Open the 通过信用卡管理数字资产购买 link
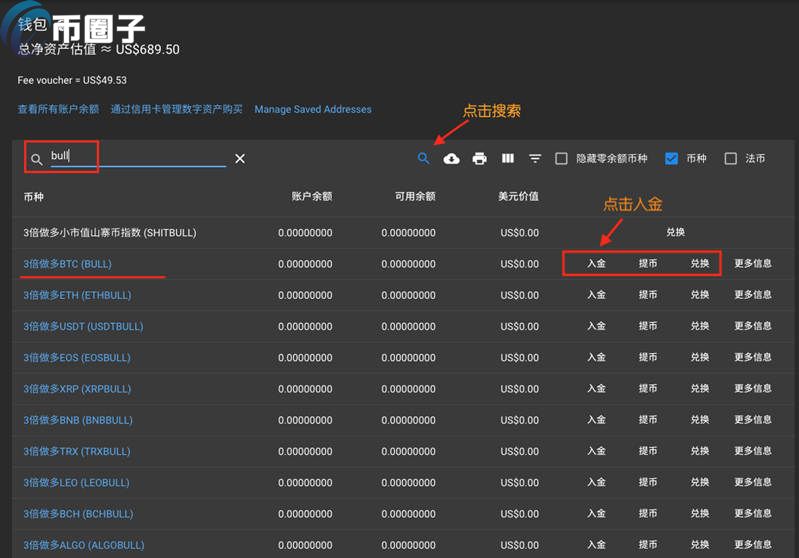799x558 pixels. tap(176, 109)
